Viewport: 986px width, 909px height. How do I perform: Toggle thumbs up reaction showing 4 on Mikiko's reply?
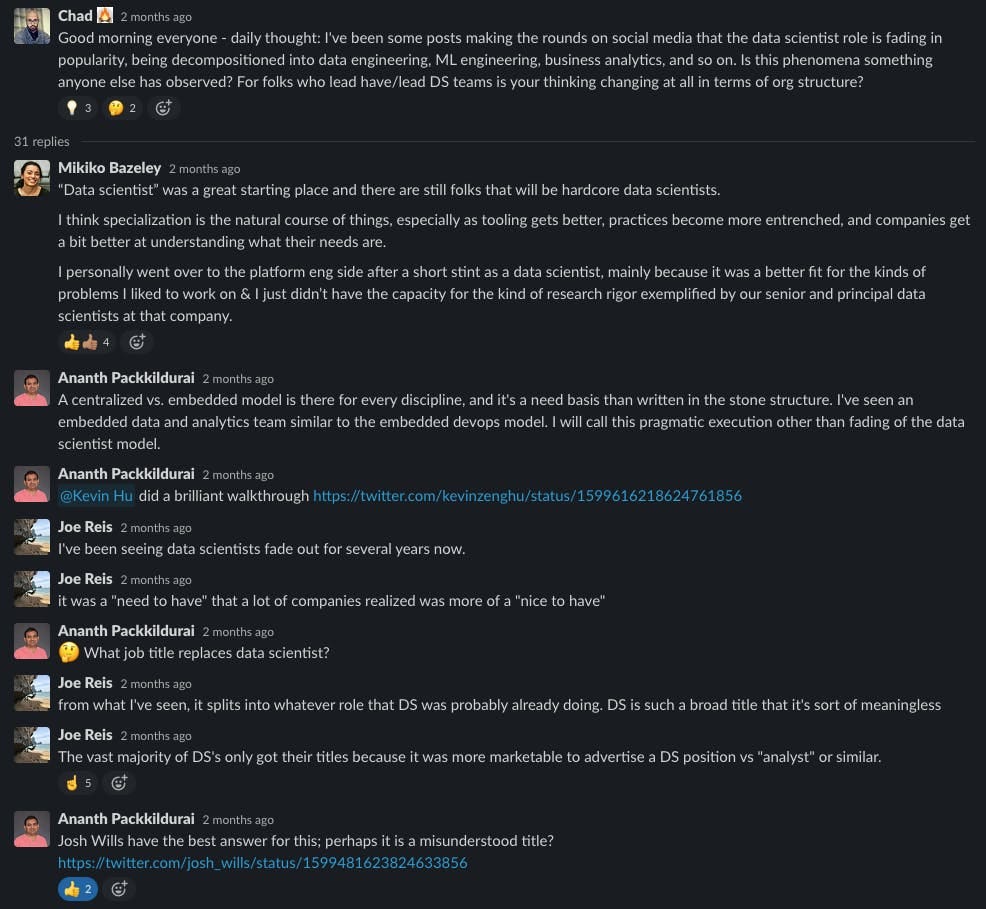tap(87, 342)
